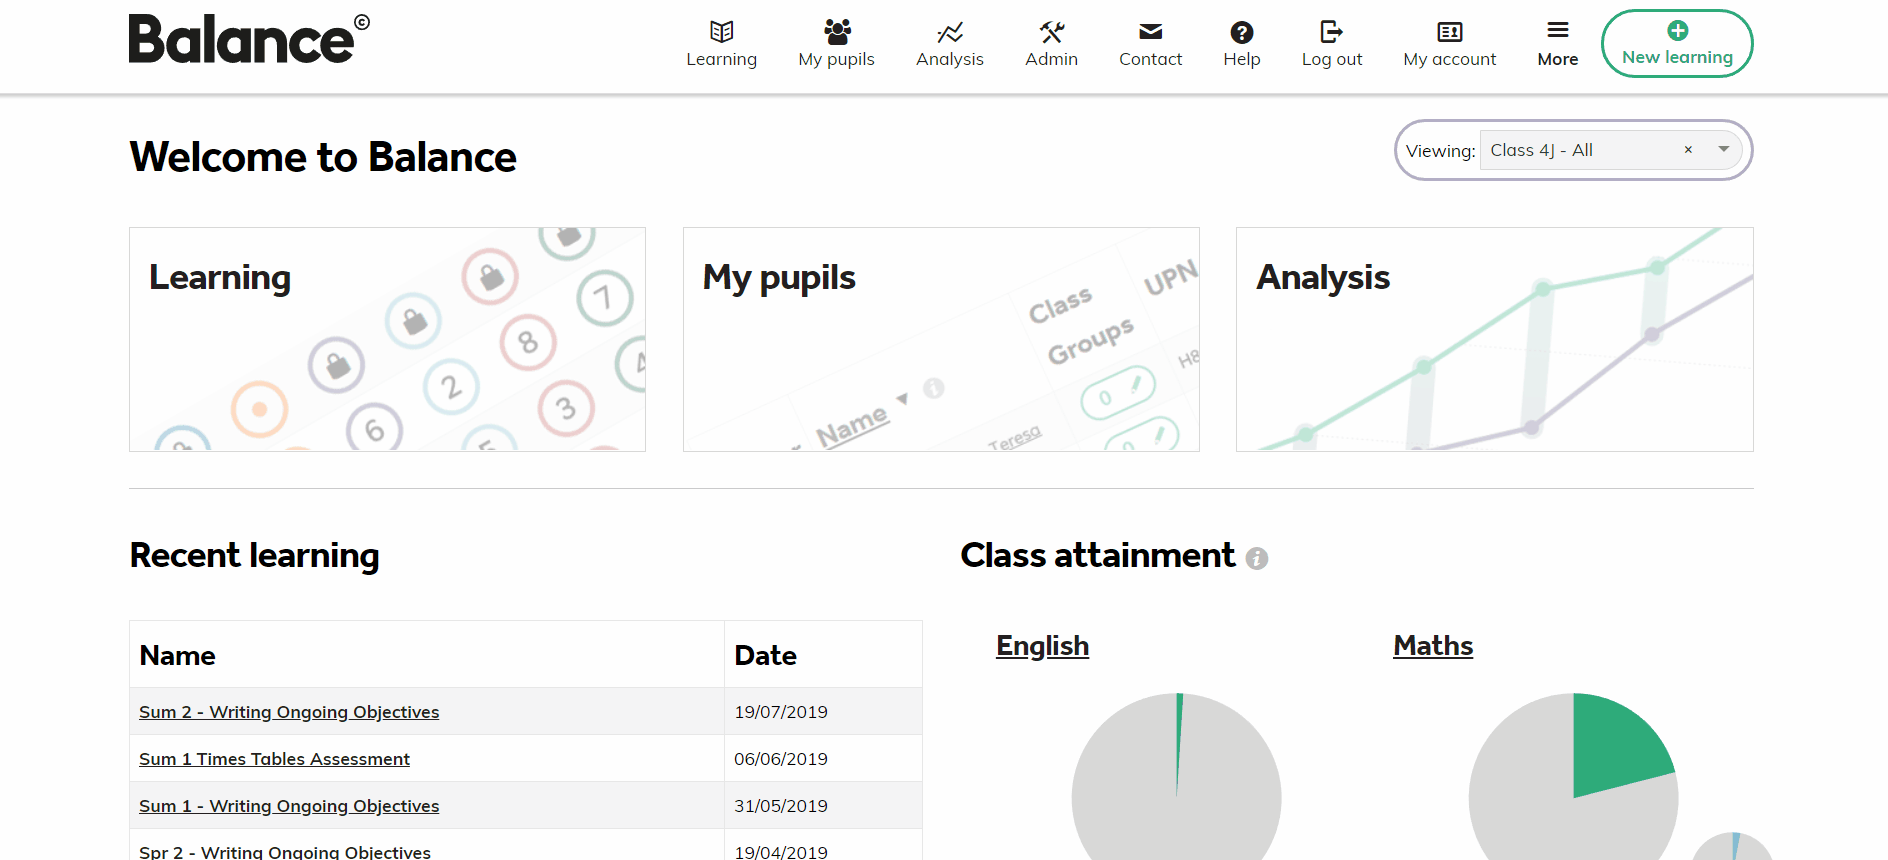This screenshot has width=1888, height=860.
Task: Open the Analysis chart icon in navbar
Action: pos(949,32)
